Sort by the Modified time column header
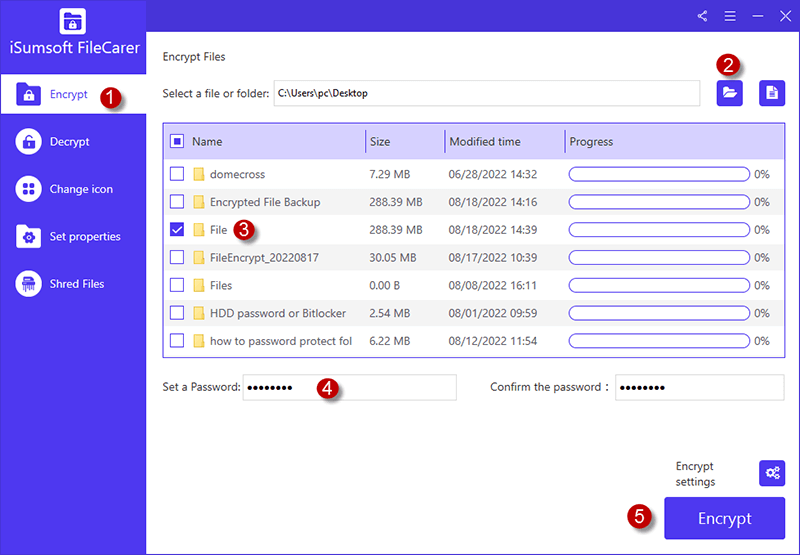800x555 pixels. (485, 142)
